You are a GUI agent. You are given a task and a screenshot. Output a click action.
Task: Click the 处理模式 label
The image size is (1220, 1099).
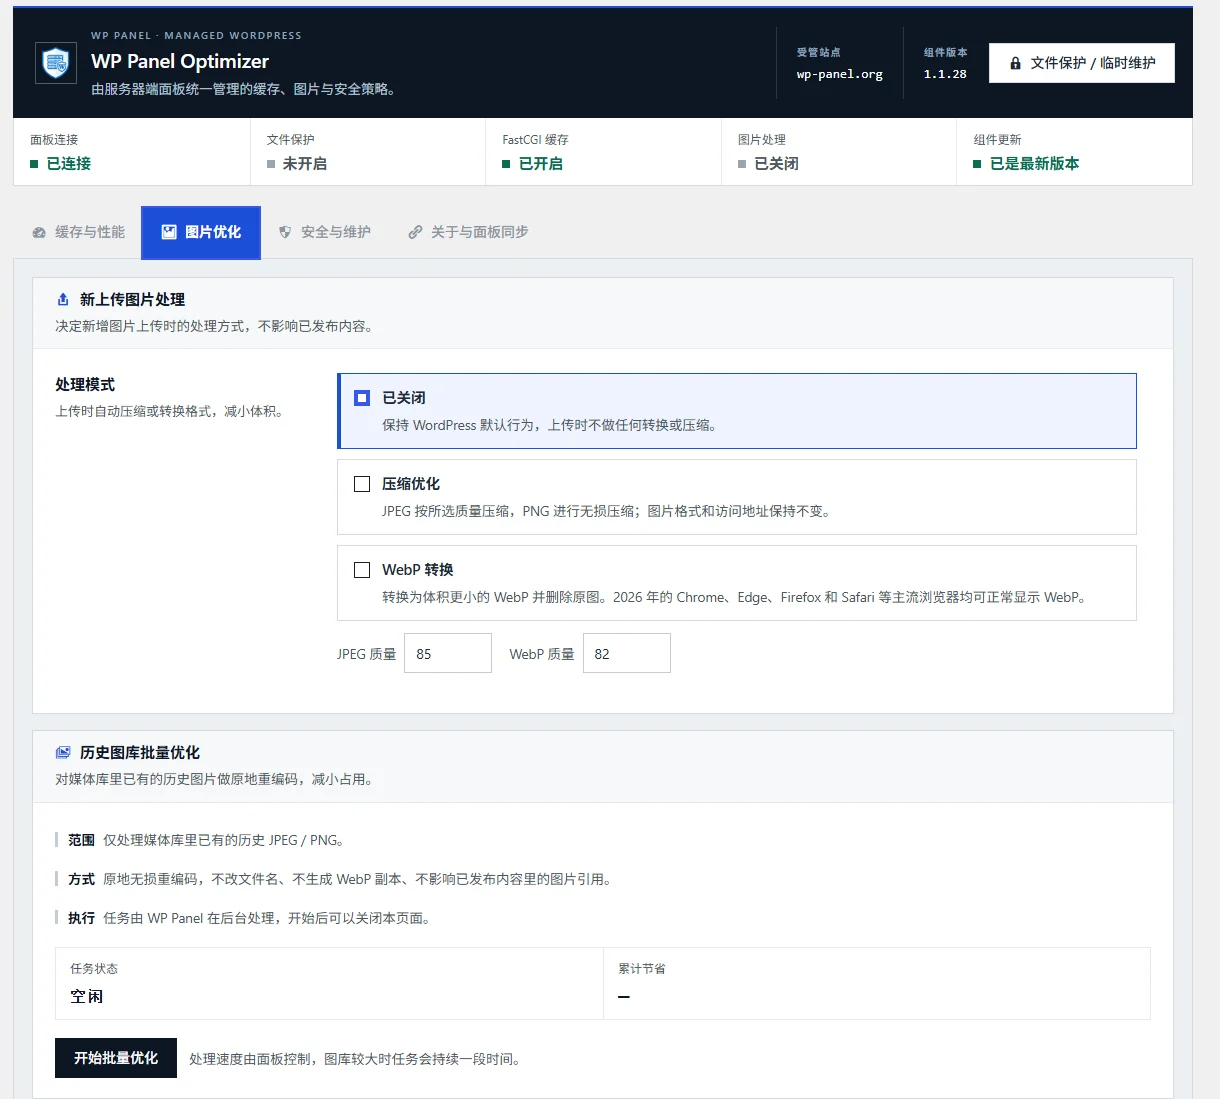tap(85, 385)
